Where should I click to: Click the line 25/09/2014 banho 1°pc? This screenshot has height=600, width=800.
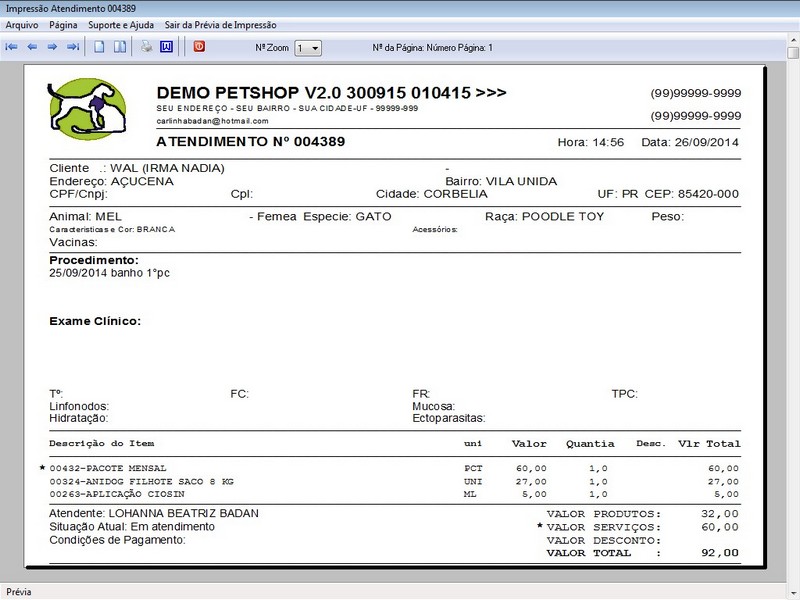pos(109,273)
